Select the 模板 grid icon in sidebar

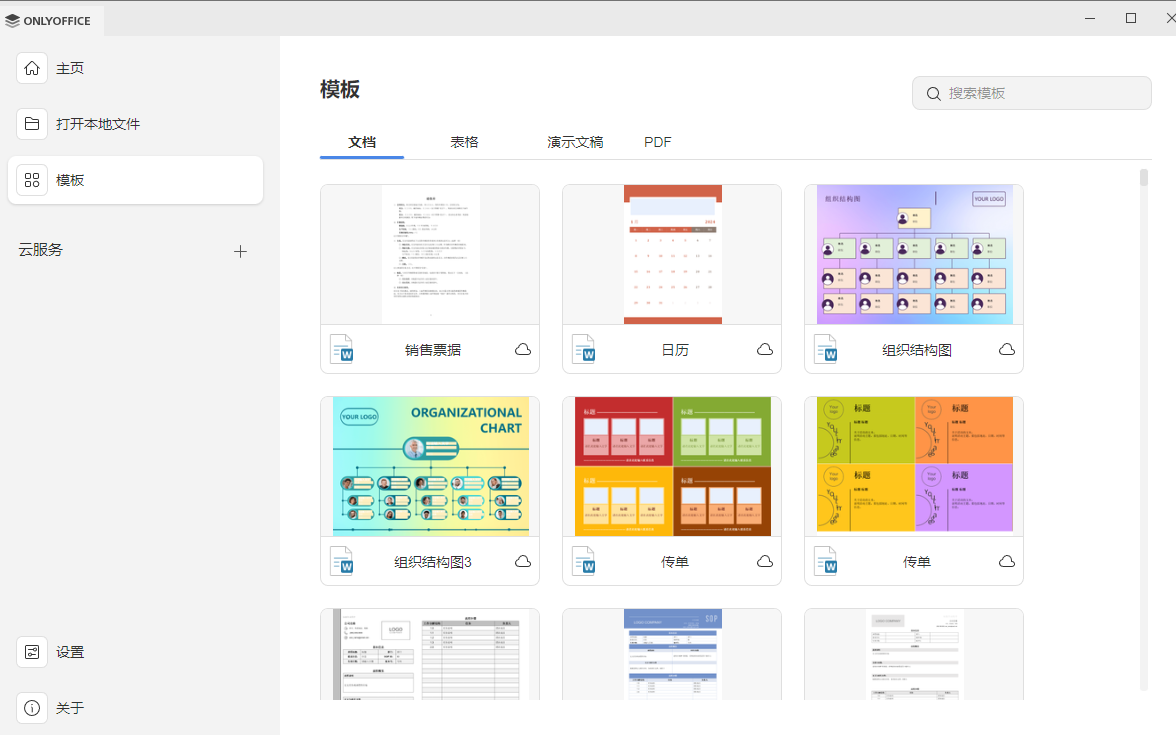[32, 180]
